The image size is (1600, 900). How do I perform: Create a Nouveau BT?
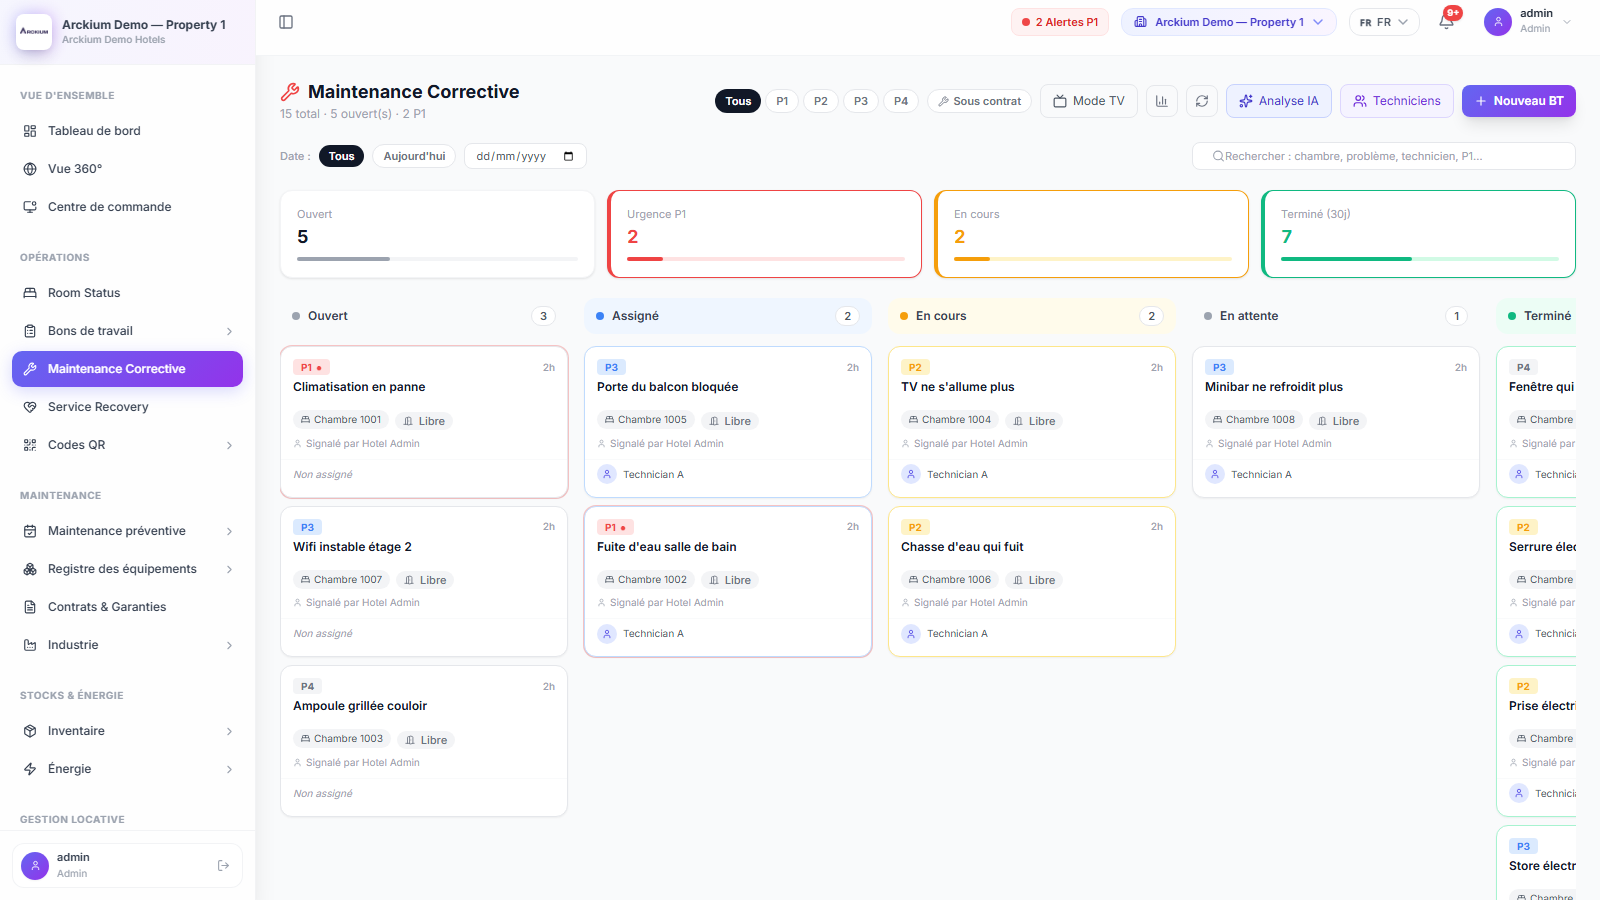[x=1519, y=101]
